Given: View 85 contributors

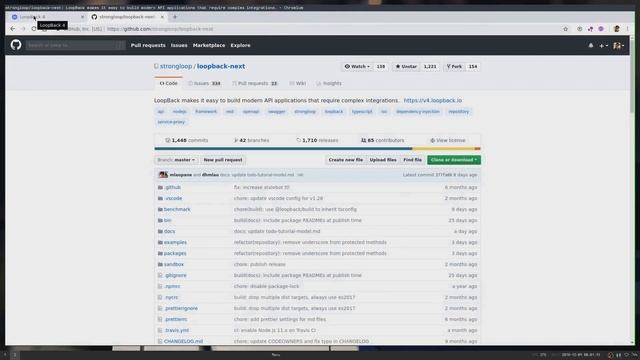Looking at the screenshot, I should tap(382, 140).
